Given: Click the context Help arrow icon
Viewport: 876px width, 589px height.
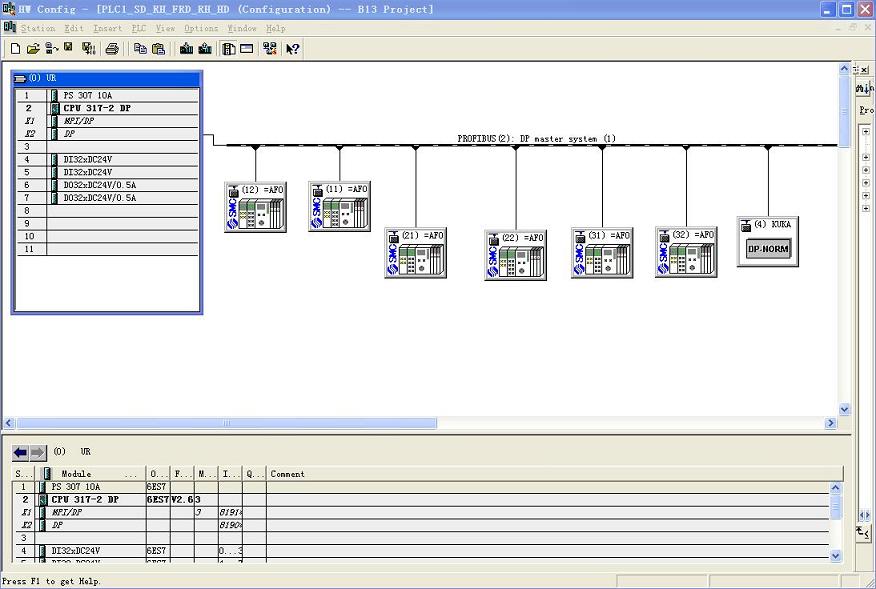Looking at the screenshot, I should [292, 48].
